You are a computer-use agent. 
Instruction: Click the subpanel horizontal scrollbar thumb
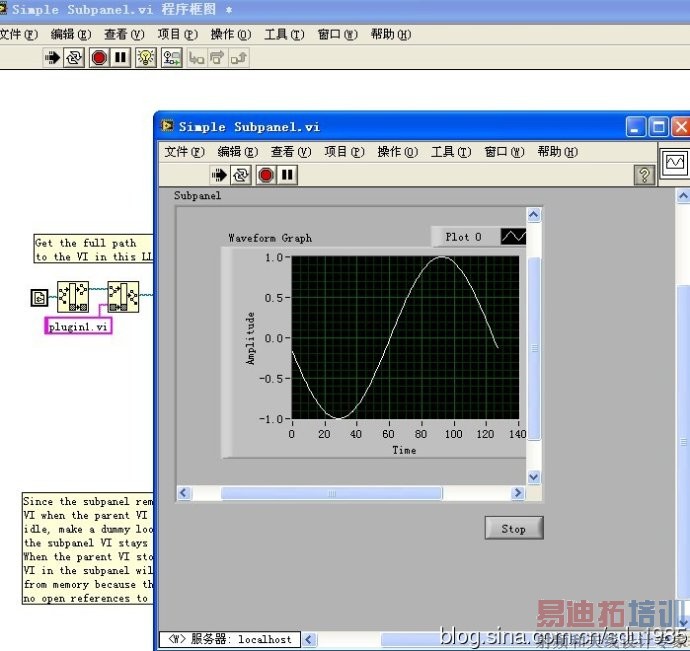point(331,493)
